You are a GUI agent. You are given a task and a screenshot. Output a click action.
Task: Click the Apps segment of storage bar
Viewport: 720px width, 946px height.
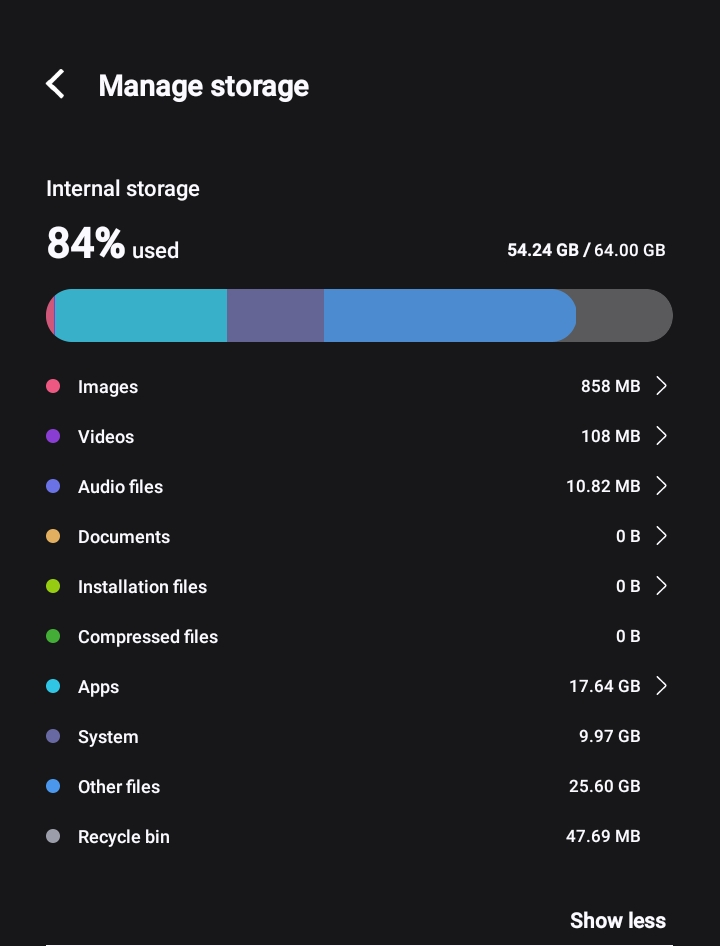click(141, 316)
